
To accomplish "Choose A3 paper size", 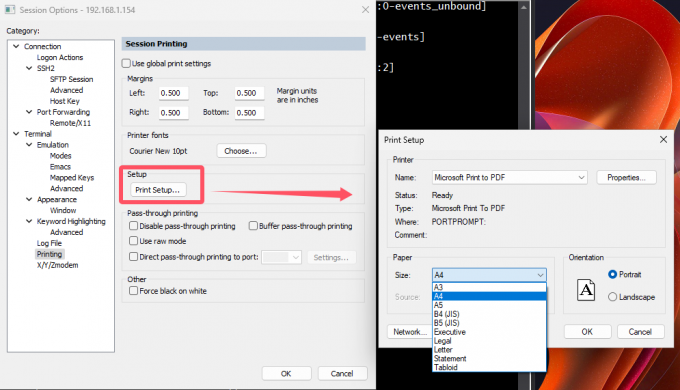I will [489, 287].
